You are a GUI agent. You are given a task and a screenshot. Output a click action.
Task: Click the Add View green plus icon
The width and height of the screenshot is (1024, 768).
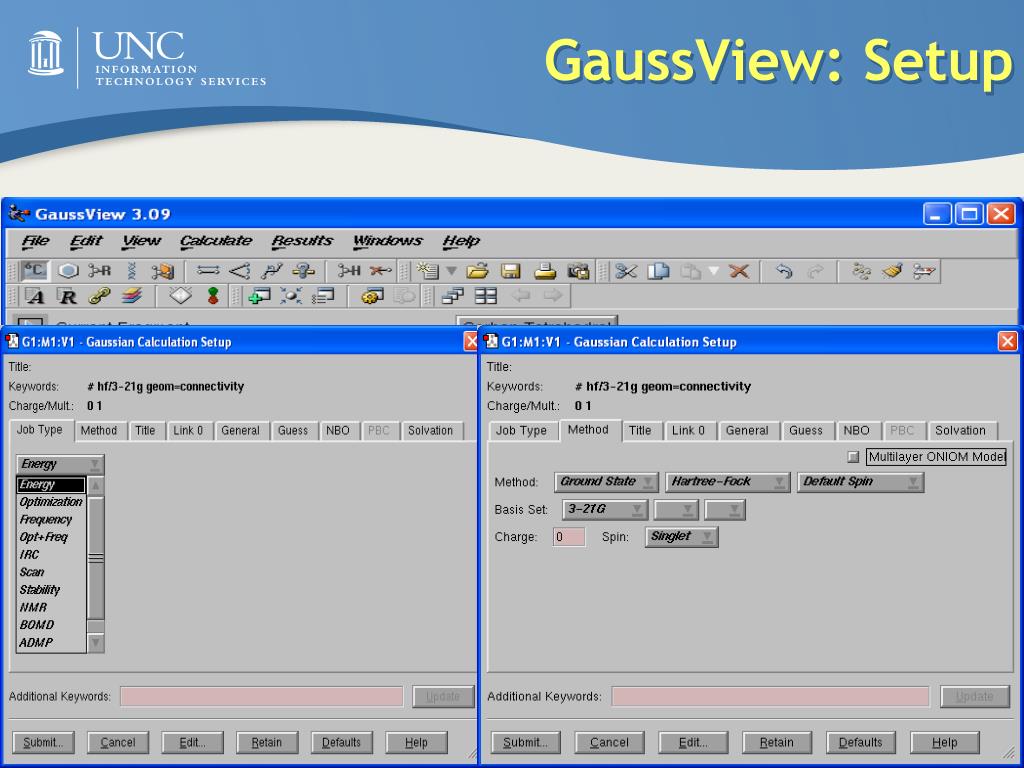tap(259, 296)
